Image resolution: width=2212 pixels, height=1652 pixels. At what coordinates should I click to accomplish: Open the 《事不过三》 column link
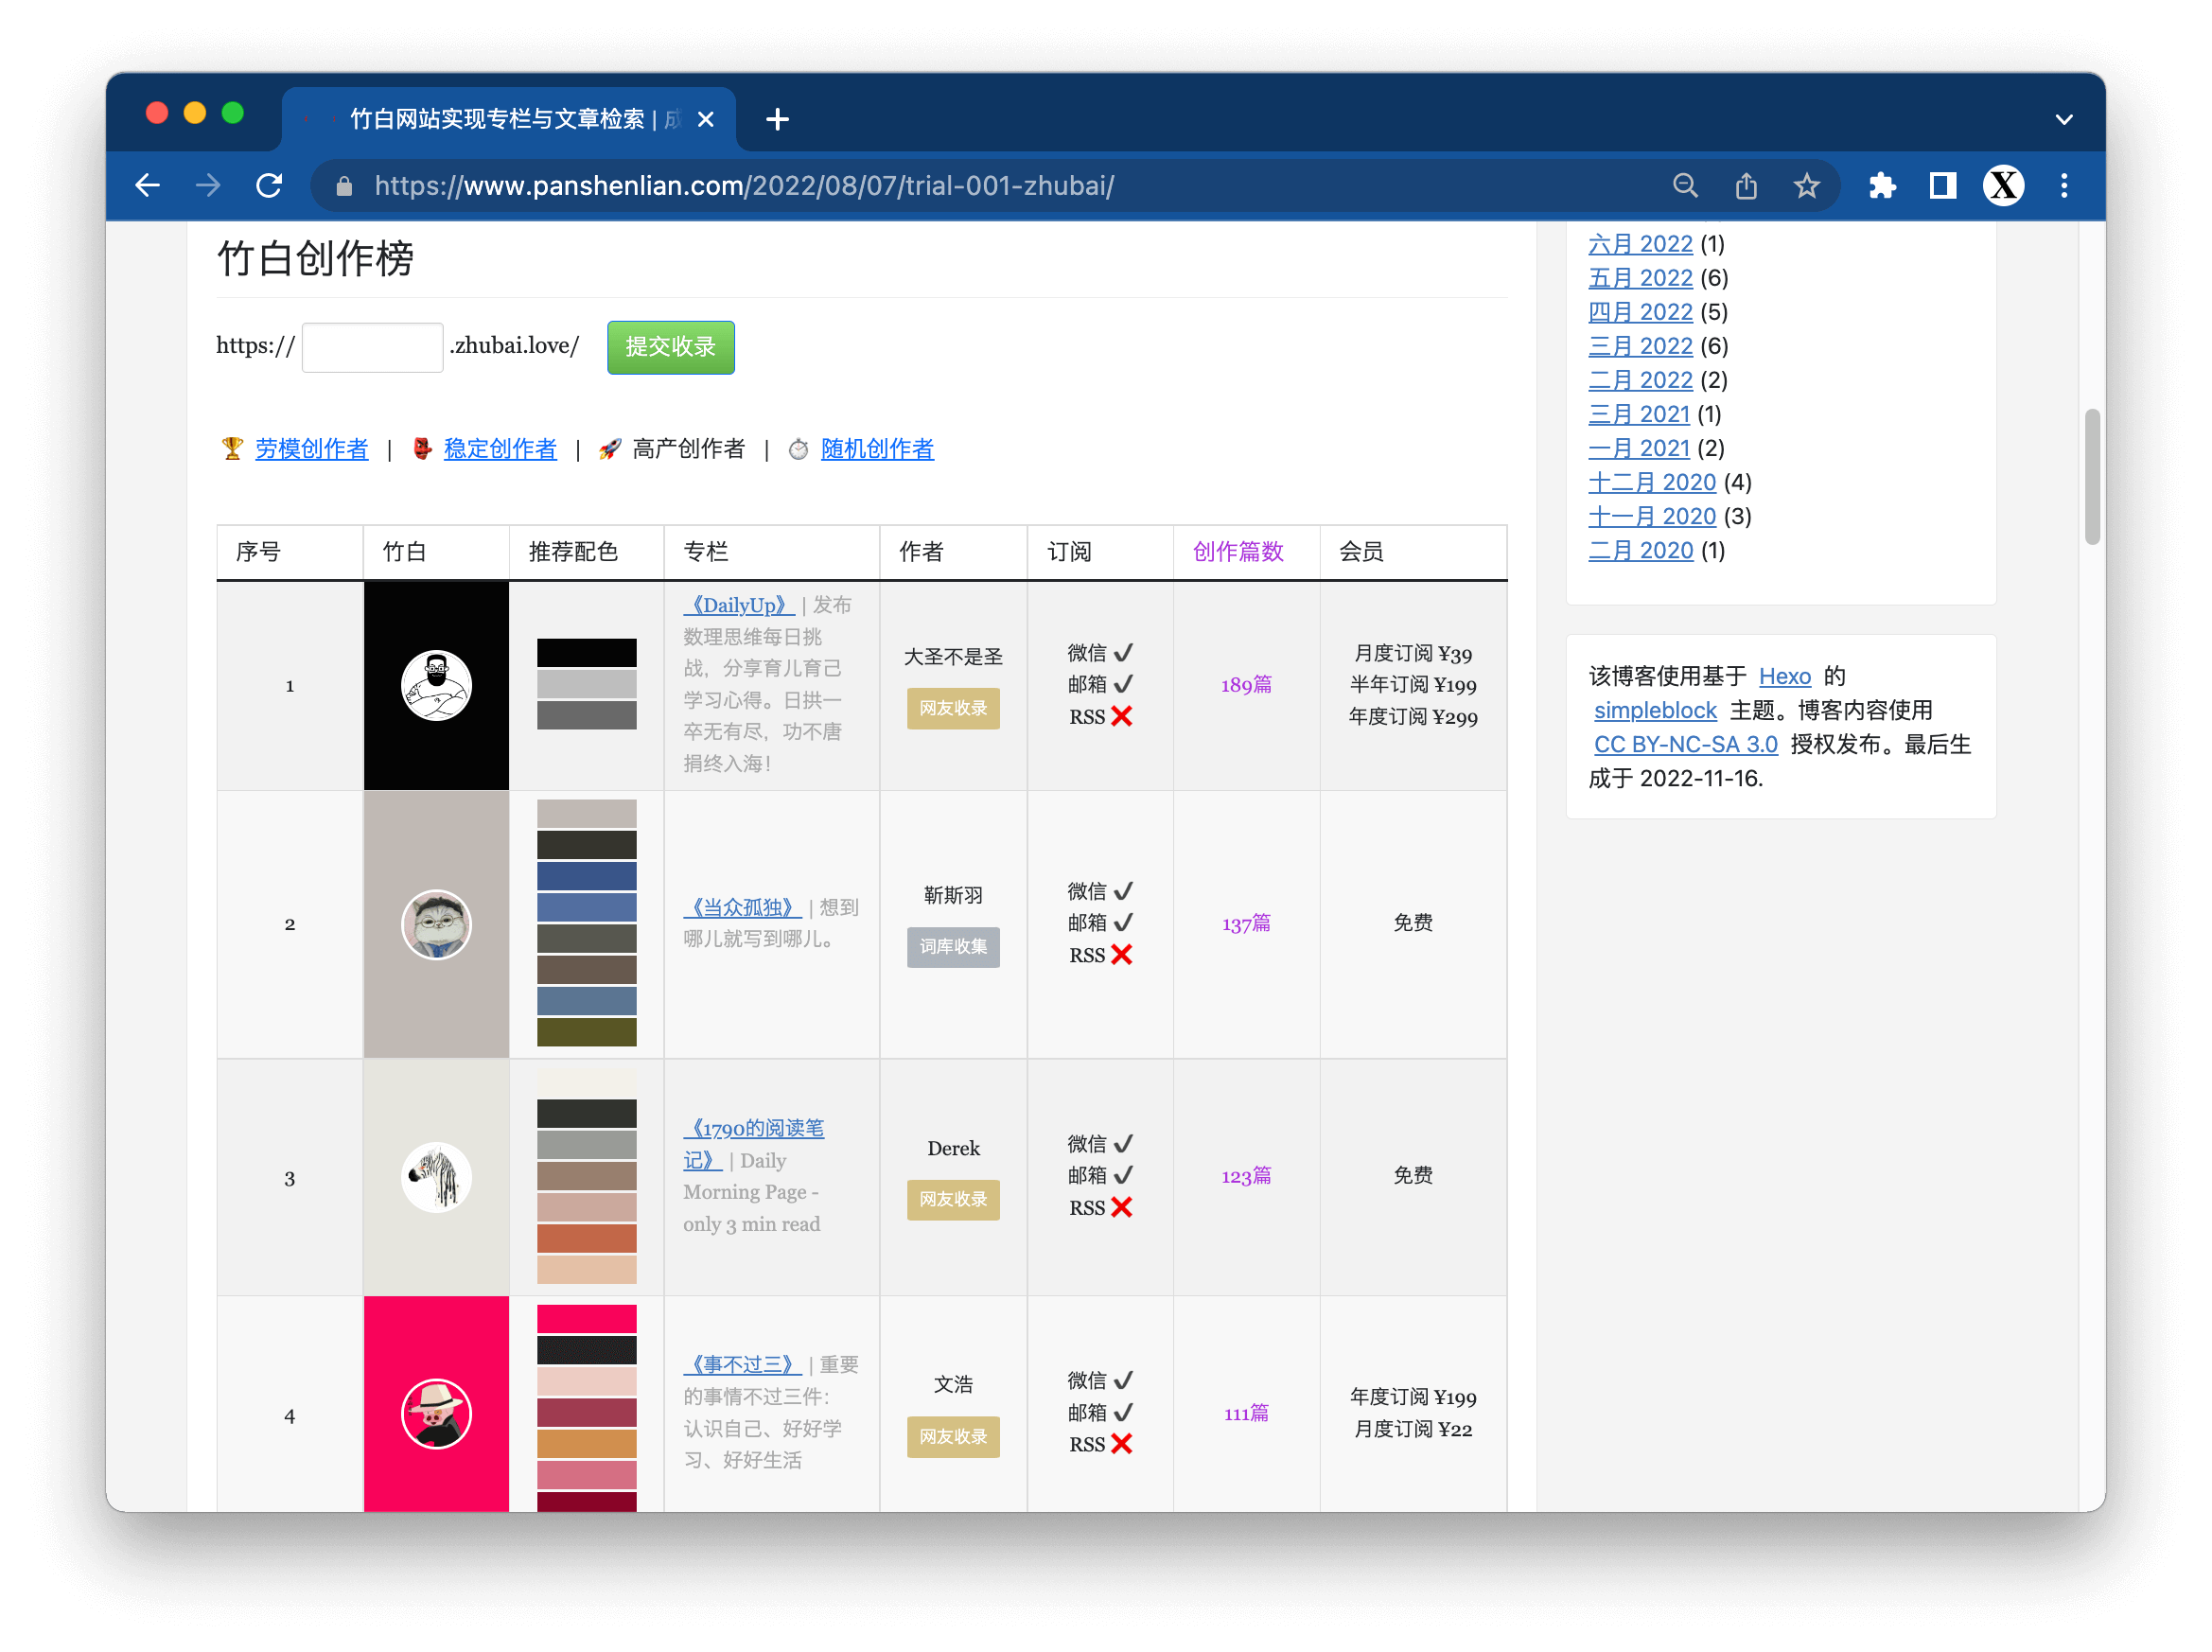pos(743,1365)
